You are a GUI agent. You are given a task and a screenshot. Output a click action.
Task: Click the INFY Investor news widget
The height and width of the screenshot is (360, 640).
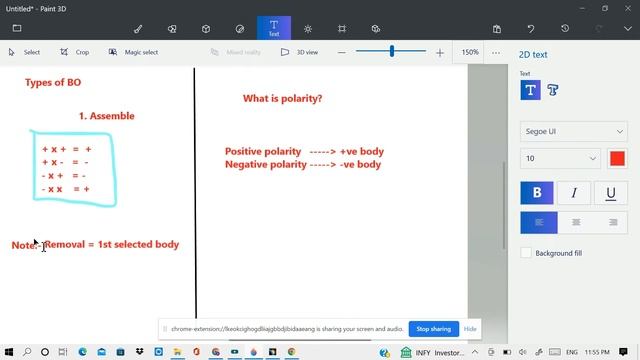[x=433, y=352]
